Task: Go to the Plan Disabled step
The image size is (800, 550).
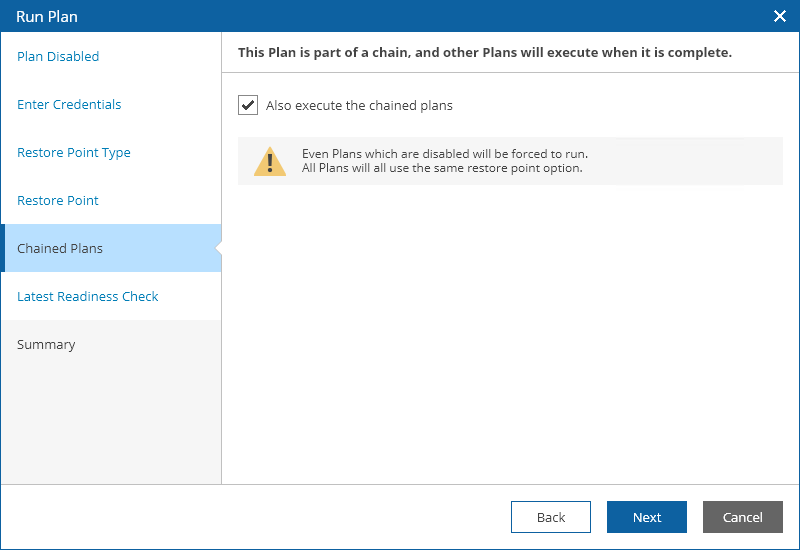Action: tap(58, 57)
